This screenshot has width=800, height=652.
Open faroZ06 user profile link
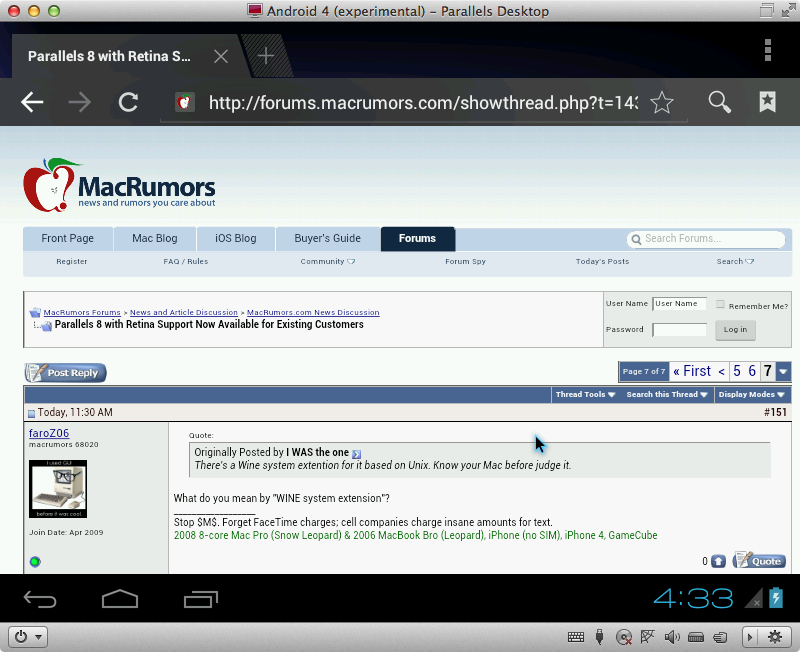coord(49,433)
